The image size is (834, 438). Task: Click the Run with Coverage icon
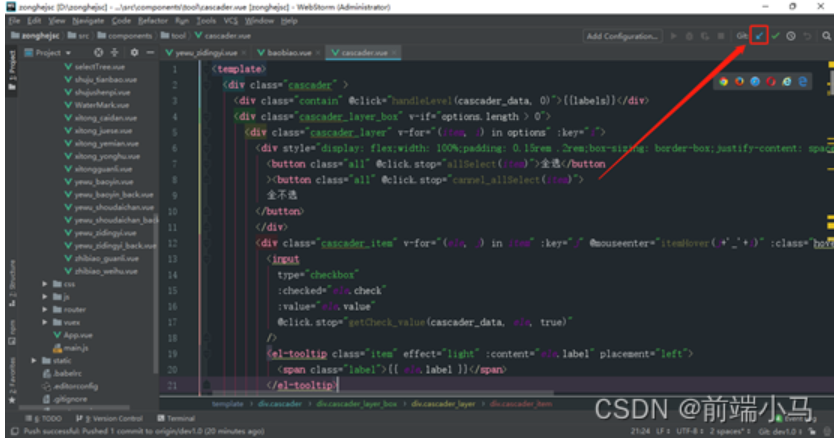click(705, 36)
